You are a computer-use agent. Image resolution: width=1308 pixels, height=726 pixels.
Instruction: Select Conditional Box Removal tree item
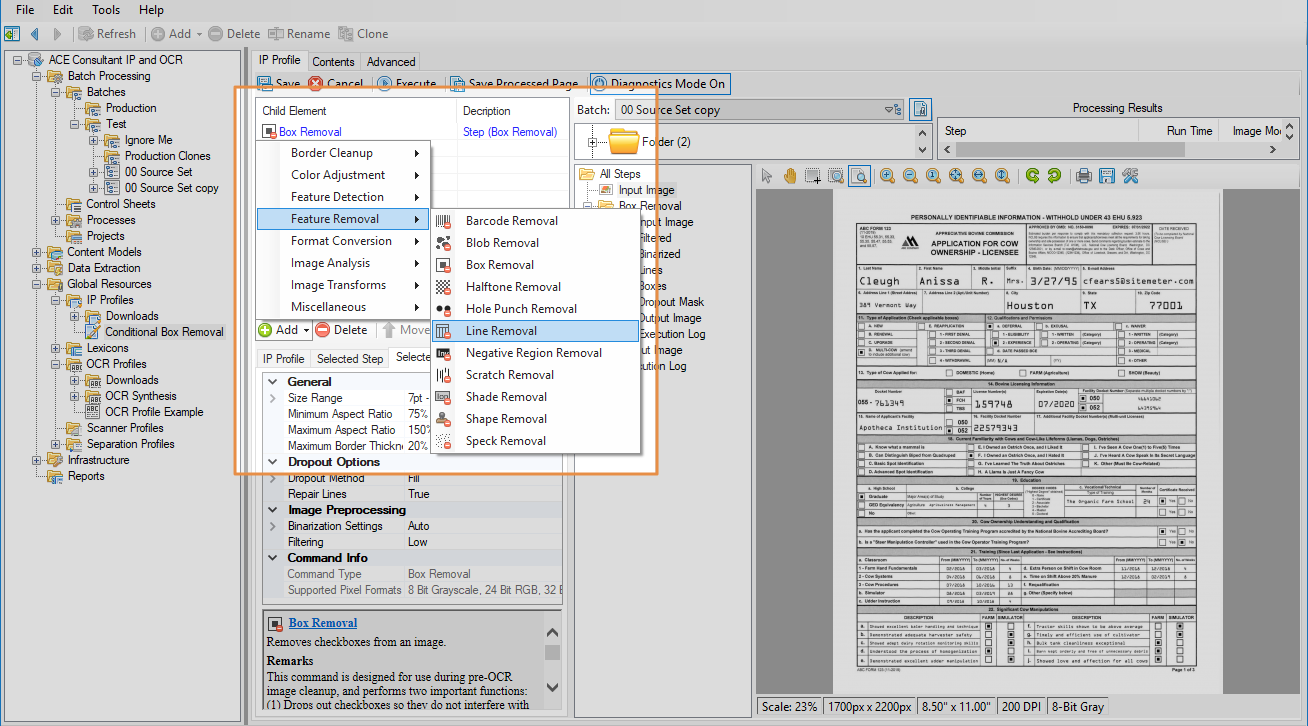pos(164,332)
